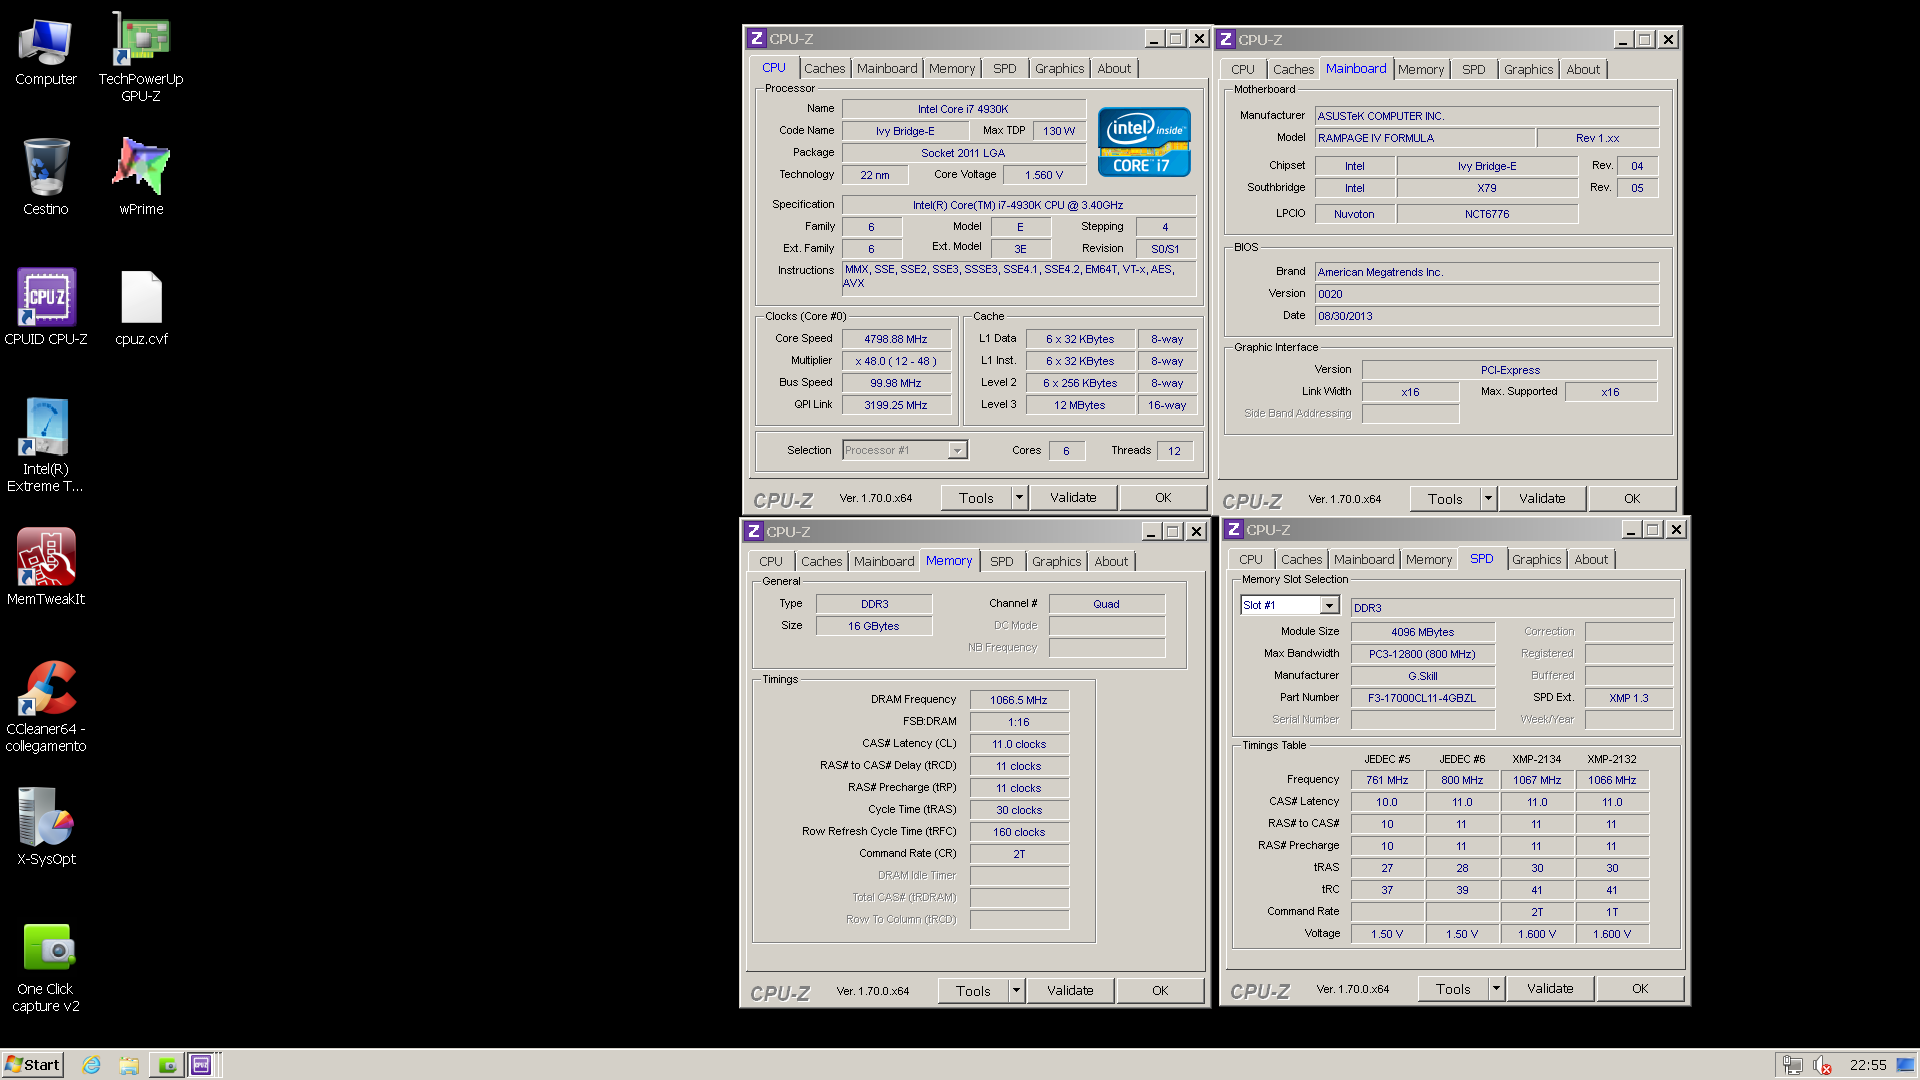Click the Channel # Quad value
This screenshot has width=1920, height=1080.
(1106, 604)
